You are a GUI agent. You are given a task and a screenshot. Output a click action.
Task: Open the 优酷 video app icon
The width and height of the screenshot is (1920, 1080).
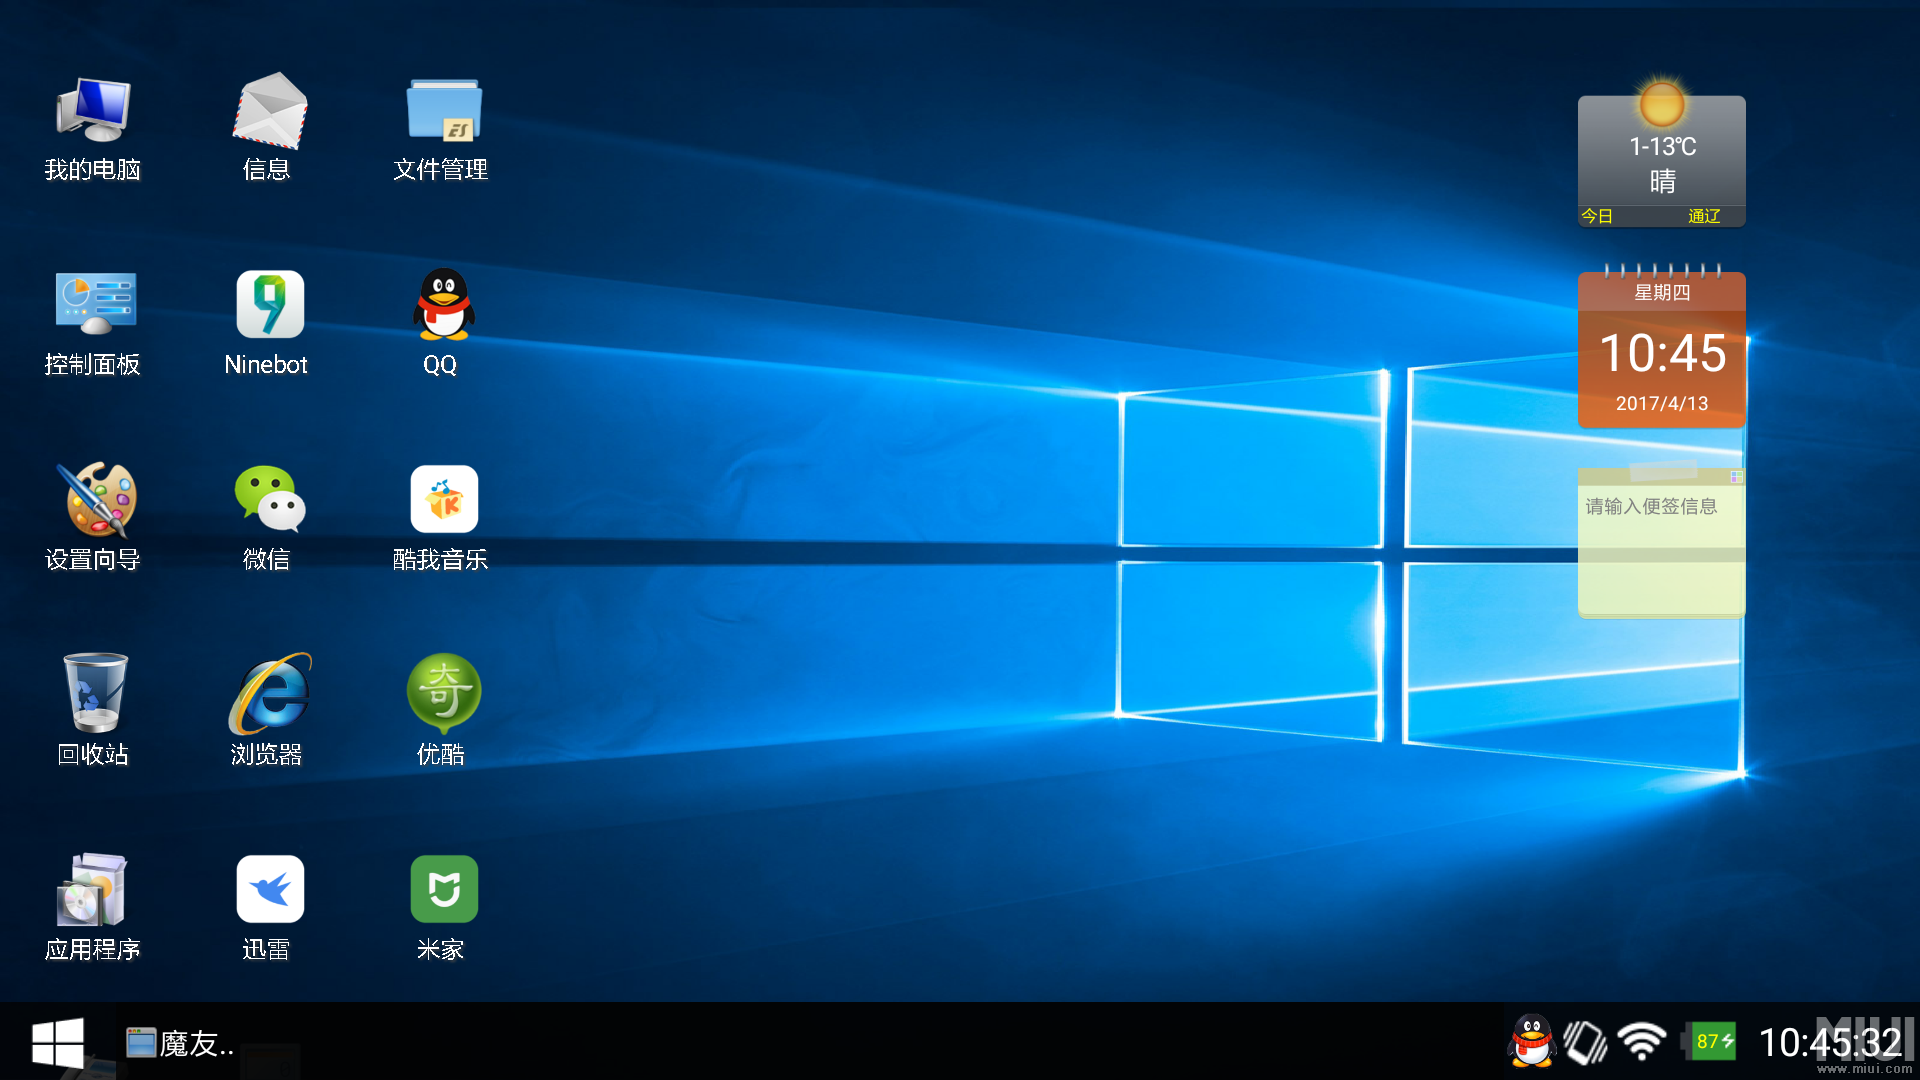[443, 694]
